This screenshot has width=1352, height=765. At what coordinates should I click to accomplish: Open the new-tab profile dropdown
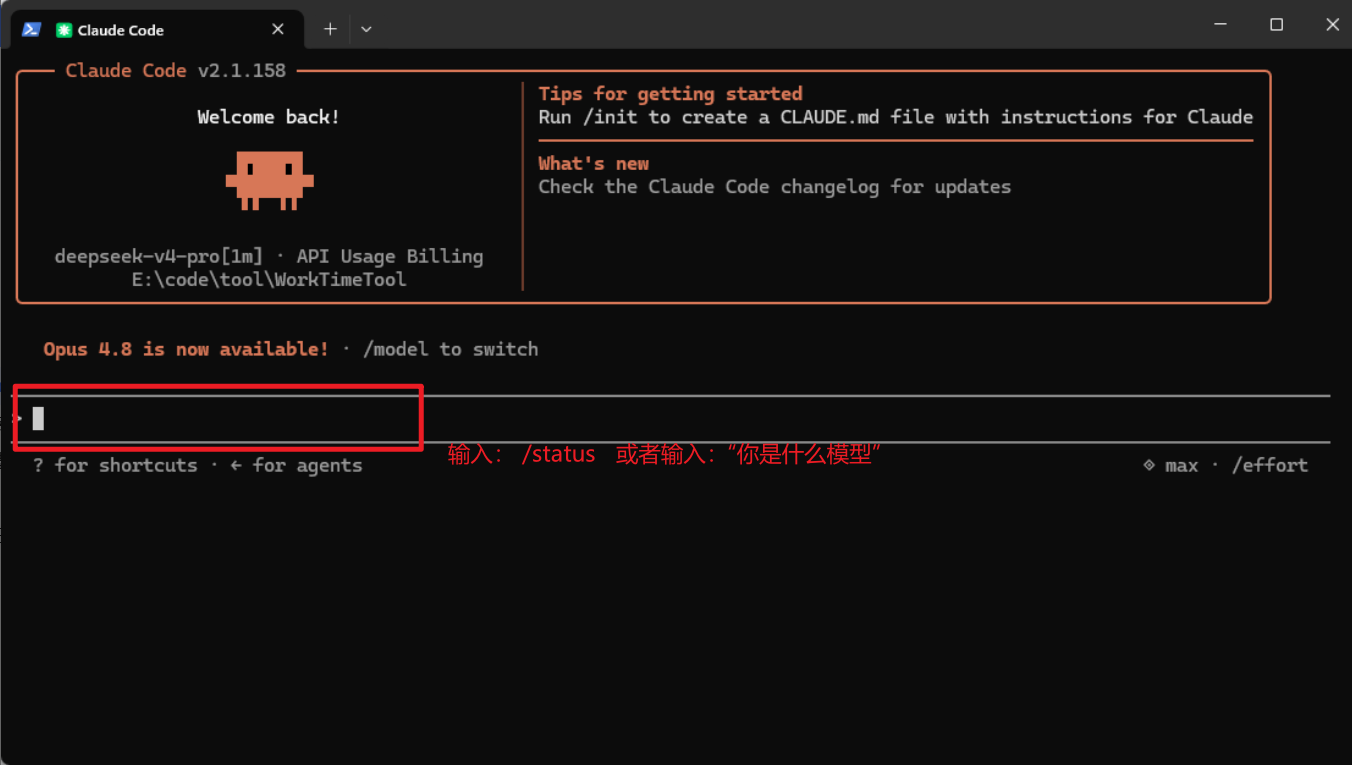click(366, 29)
